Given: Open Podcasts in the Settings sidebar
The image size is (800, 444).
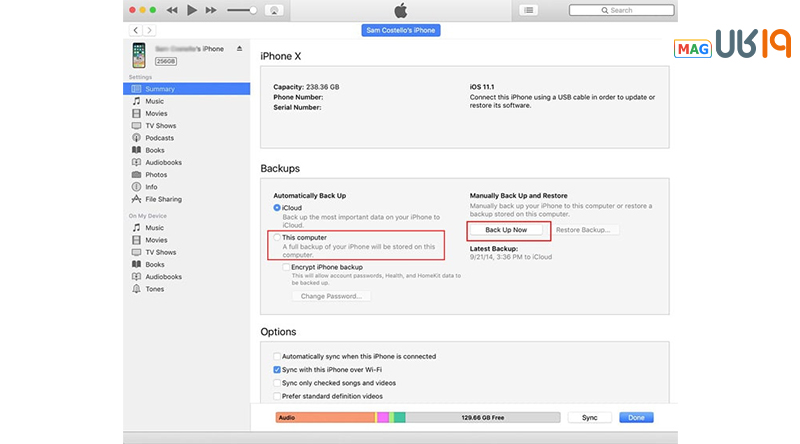Looking at the screenshot, I should click(160, 138).
